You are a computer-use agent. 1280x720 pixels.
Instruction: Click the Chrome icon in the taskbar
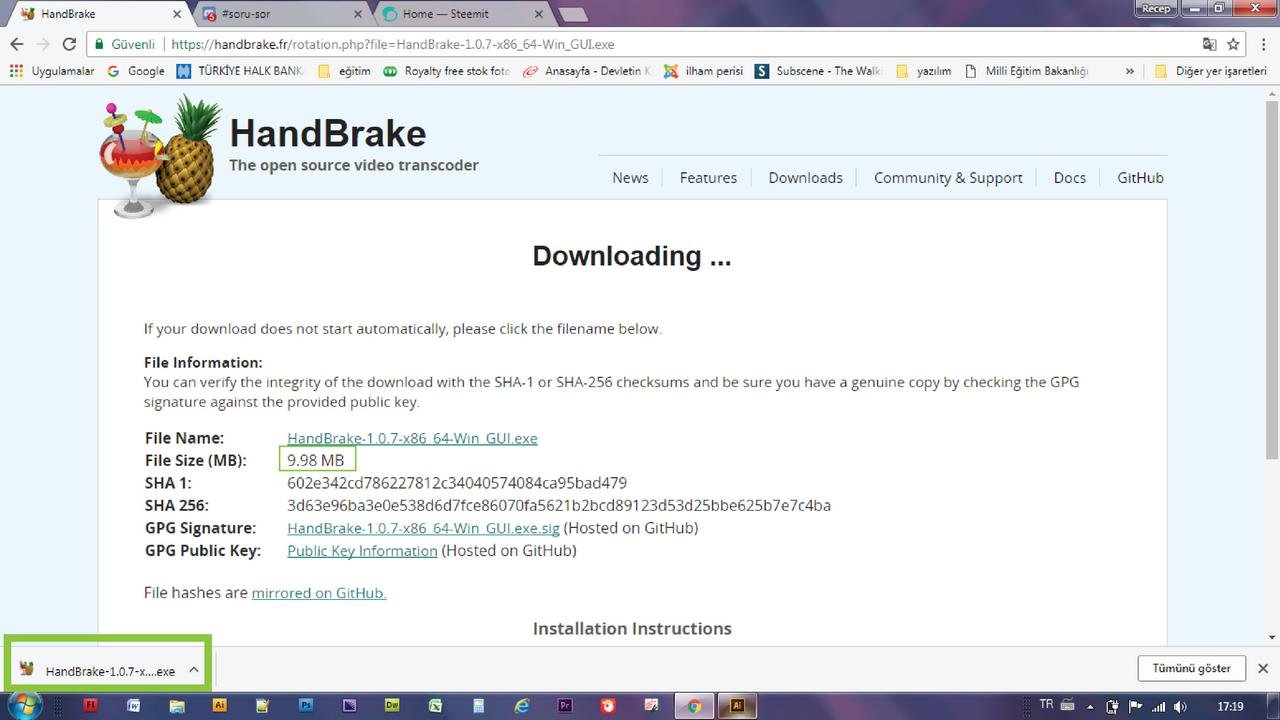[x=694, y=705]
